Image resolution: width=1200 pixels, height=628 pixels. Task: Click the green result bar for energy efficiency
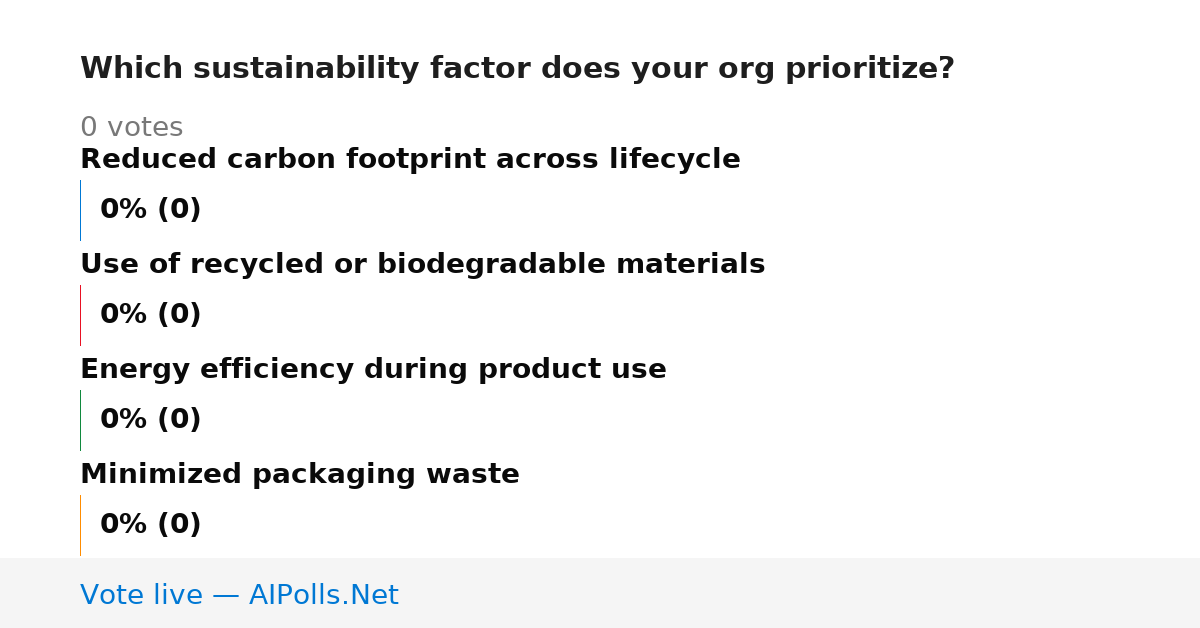[80, 420]
